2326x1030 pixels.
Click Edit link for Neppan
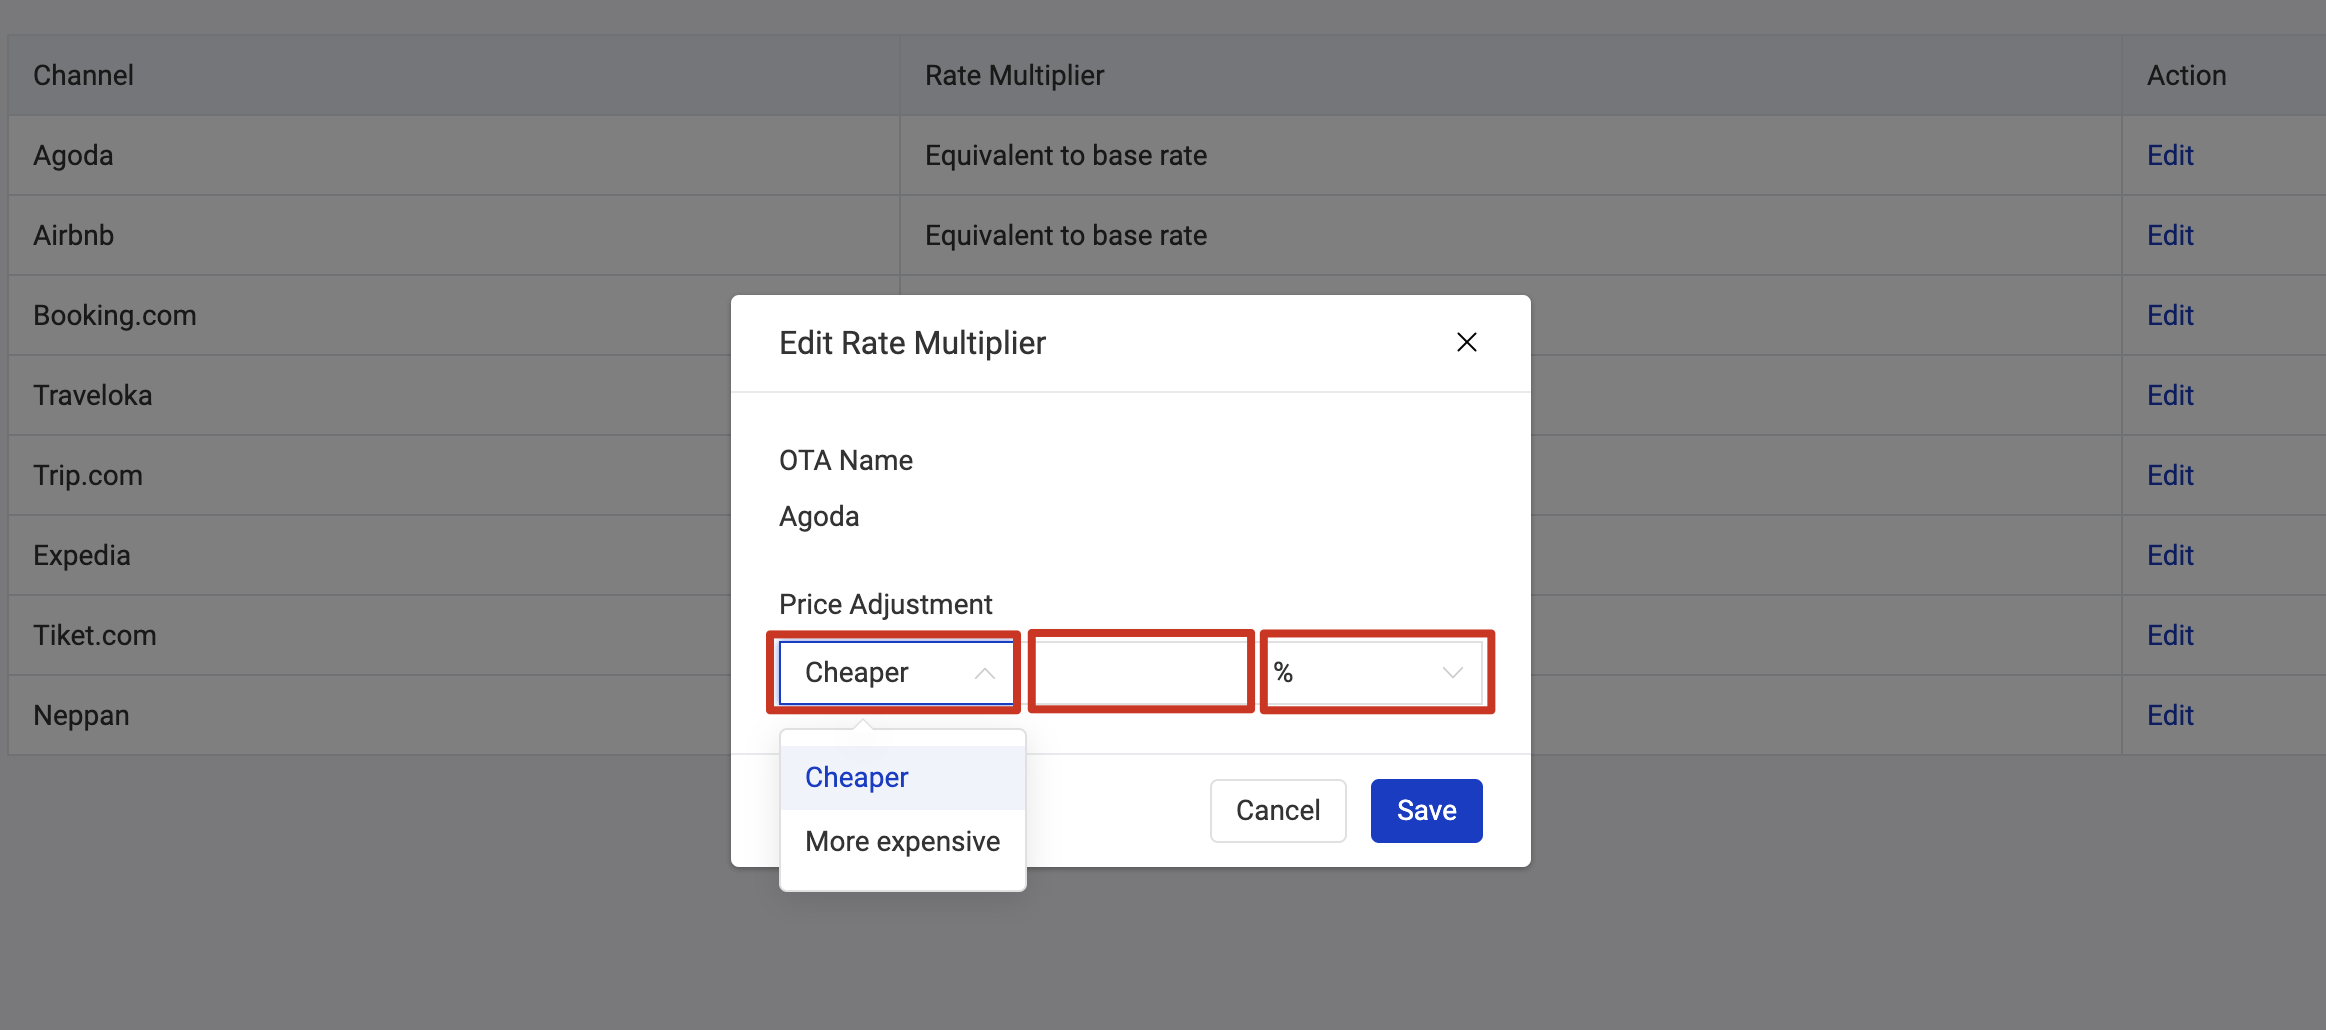(x=2169, y=715)
